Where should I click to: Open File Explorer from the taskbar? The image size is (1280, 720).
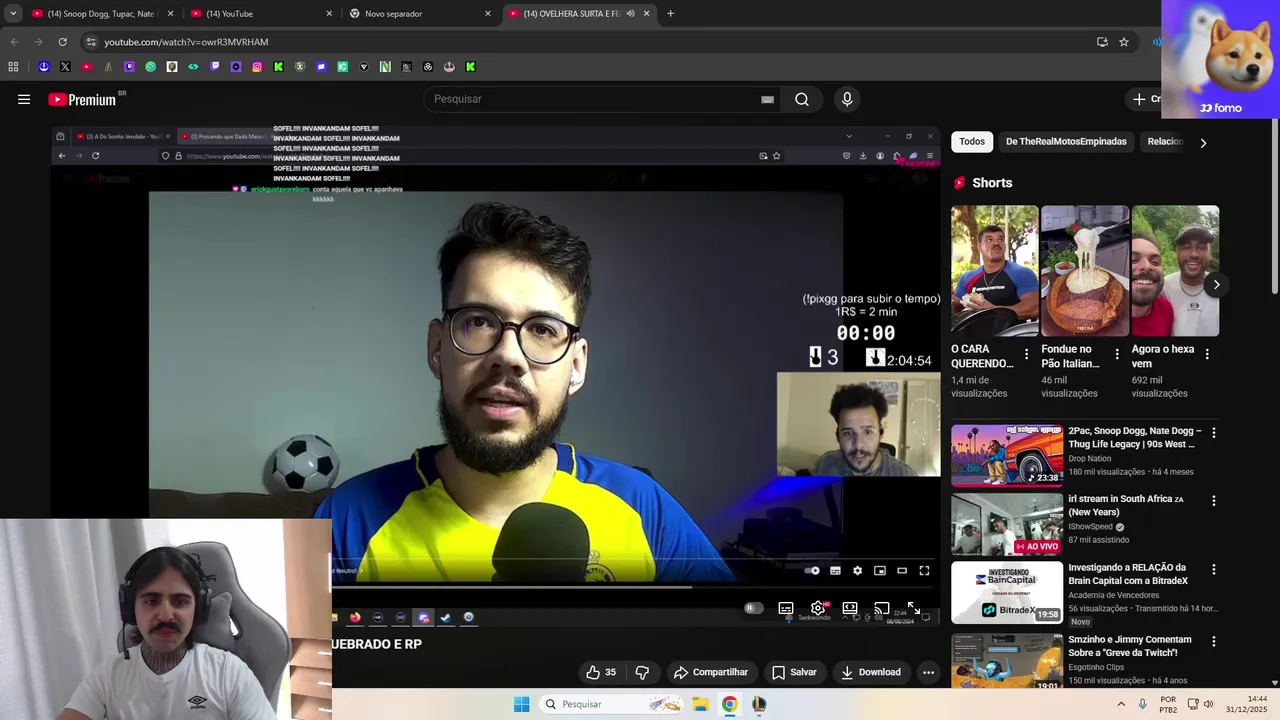700,704
